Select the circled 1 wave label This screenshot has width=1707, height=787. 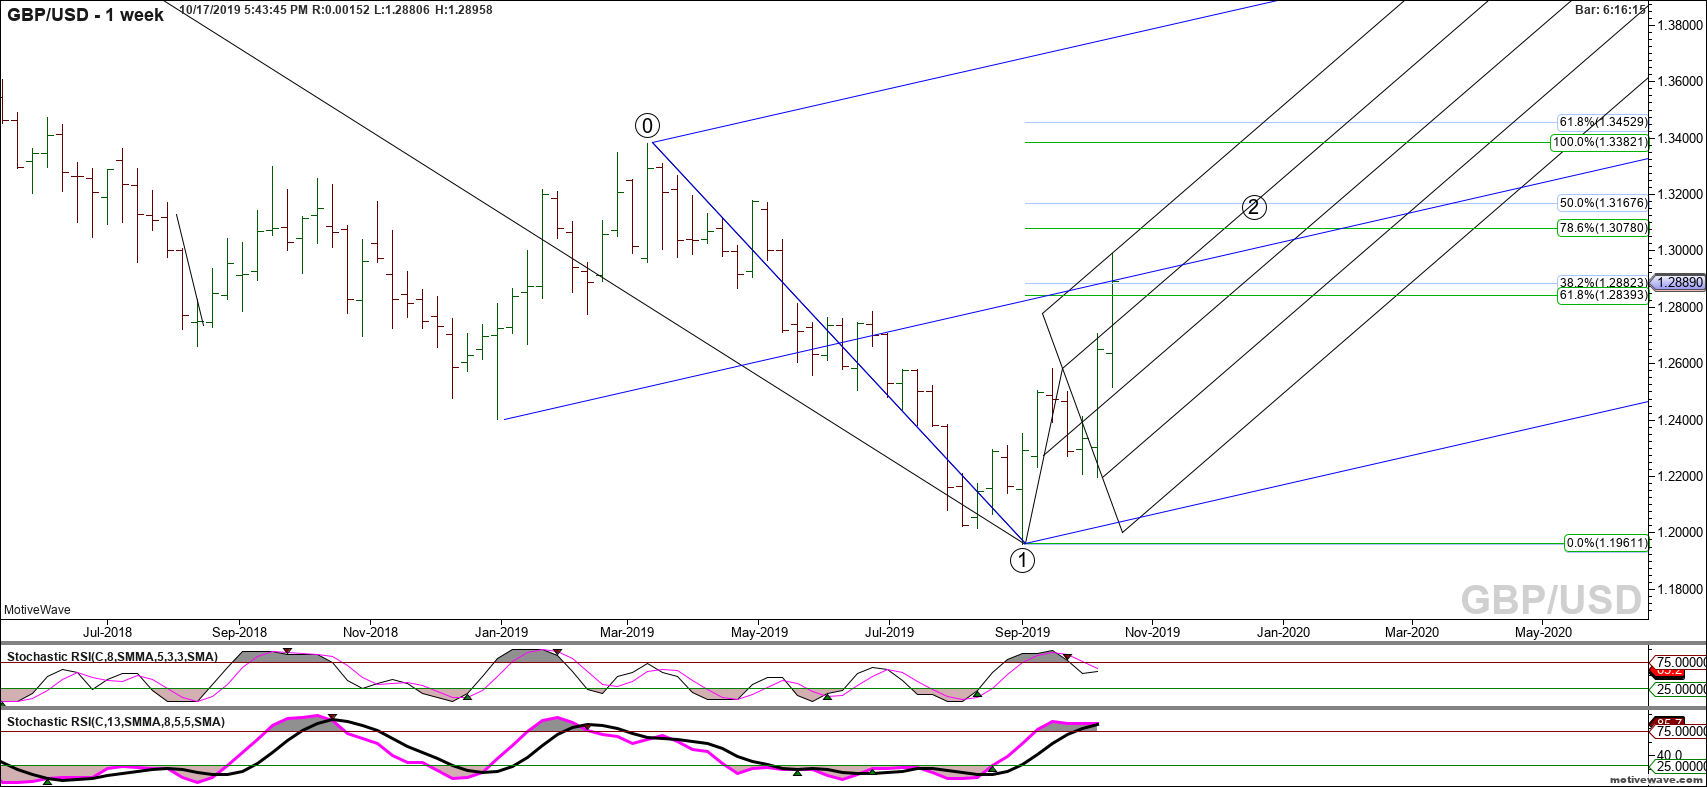pos(1022,561)
